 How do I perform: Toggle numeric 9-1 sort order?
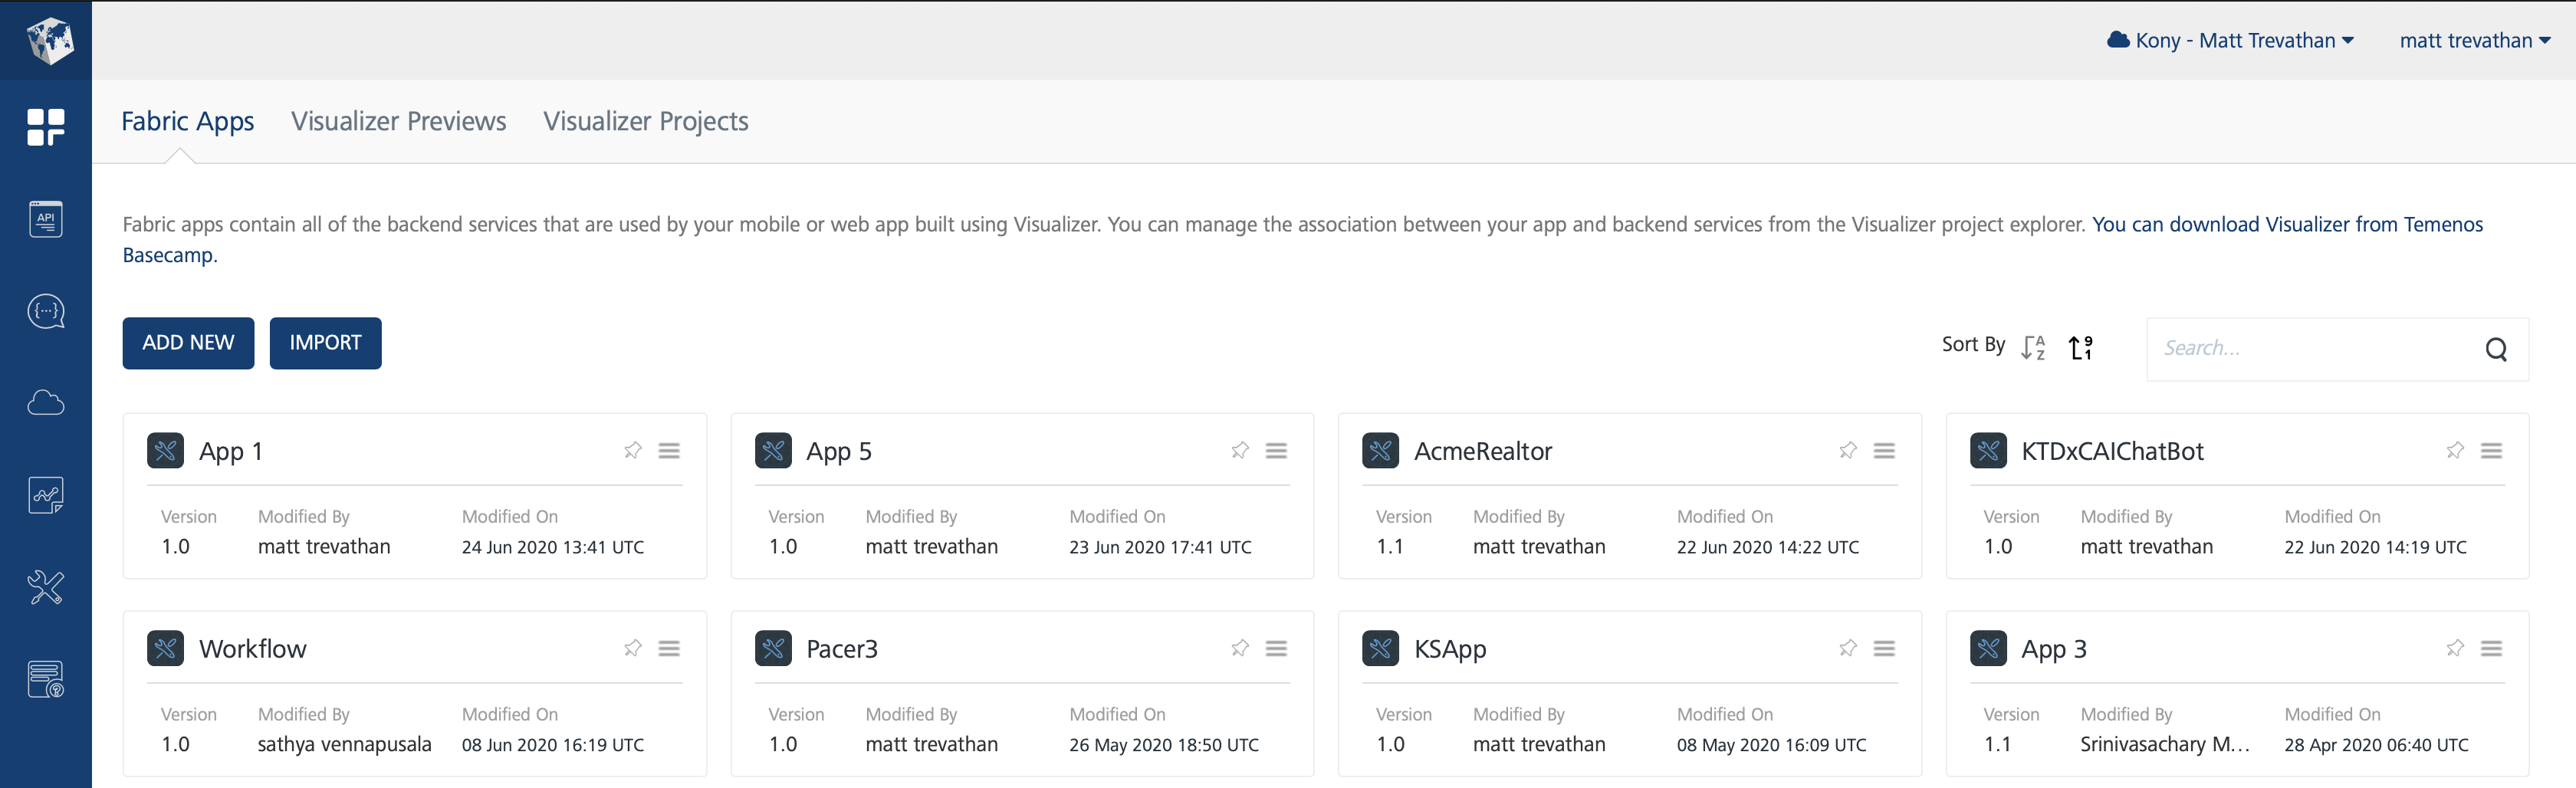click(x=2081, y=347)
